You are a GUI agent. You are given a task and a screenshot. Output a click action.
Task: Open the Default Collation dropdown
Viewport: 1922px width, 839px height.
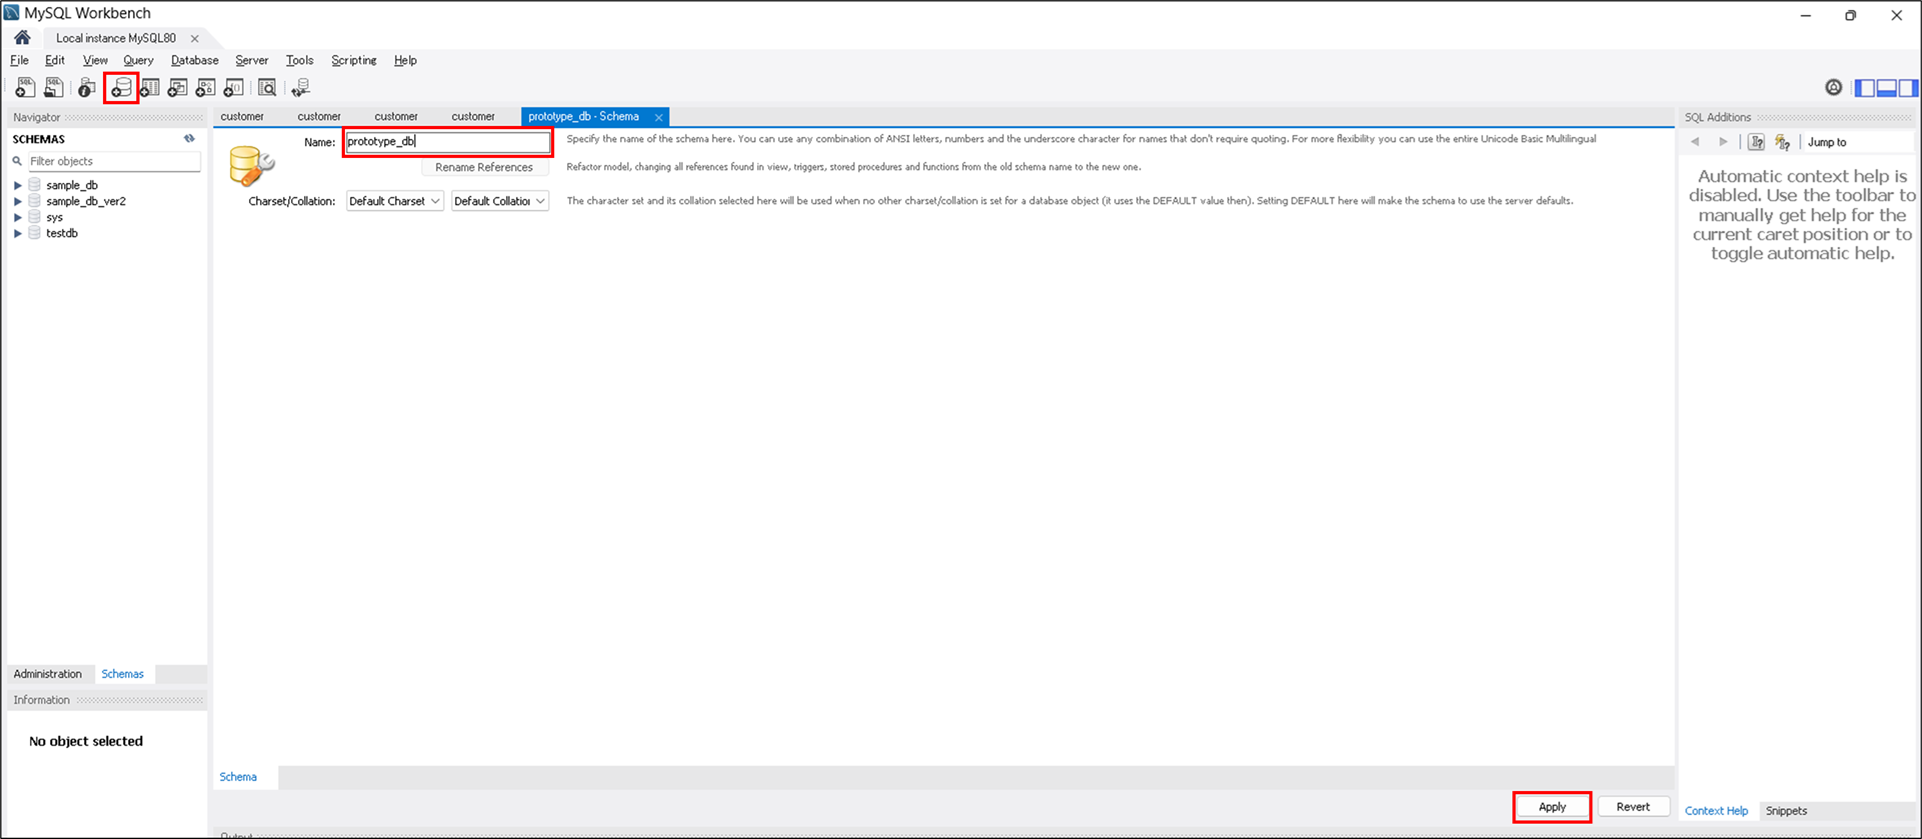pos(500,201)
